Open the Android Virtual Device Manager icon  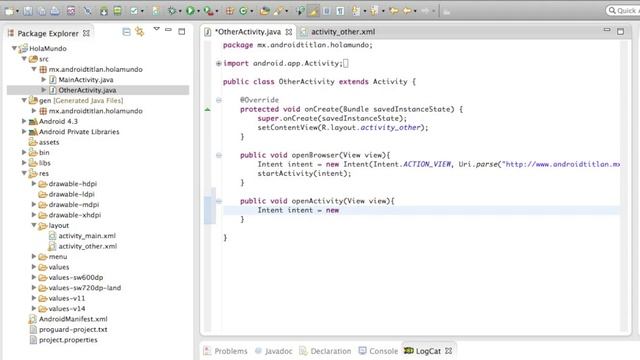click(118, 11)
